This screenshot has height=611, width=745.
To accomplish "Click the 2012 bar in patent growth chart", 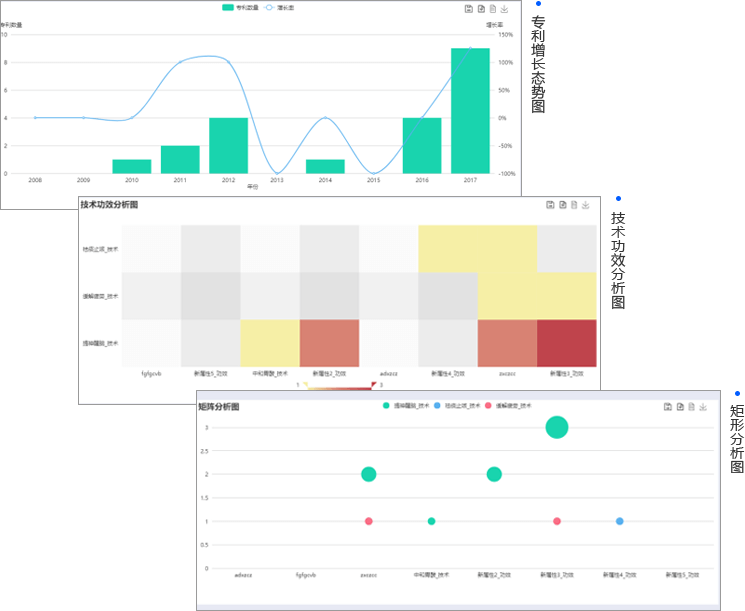I will pyautogui.click(x=228, y=145).
